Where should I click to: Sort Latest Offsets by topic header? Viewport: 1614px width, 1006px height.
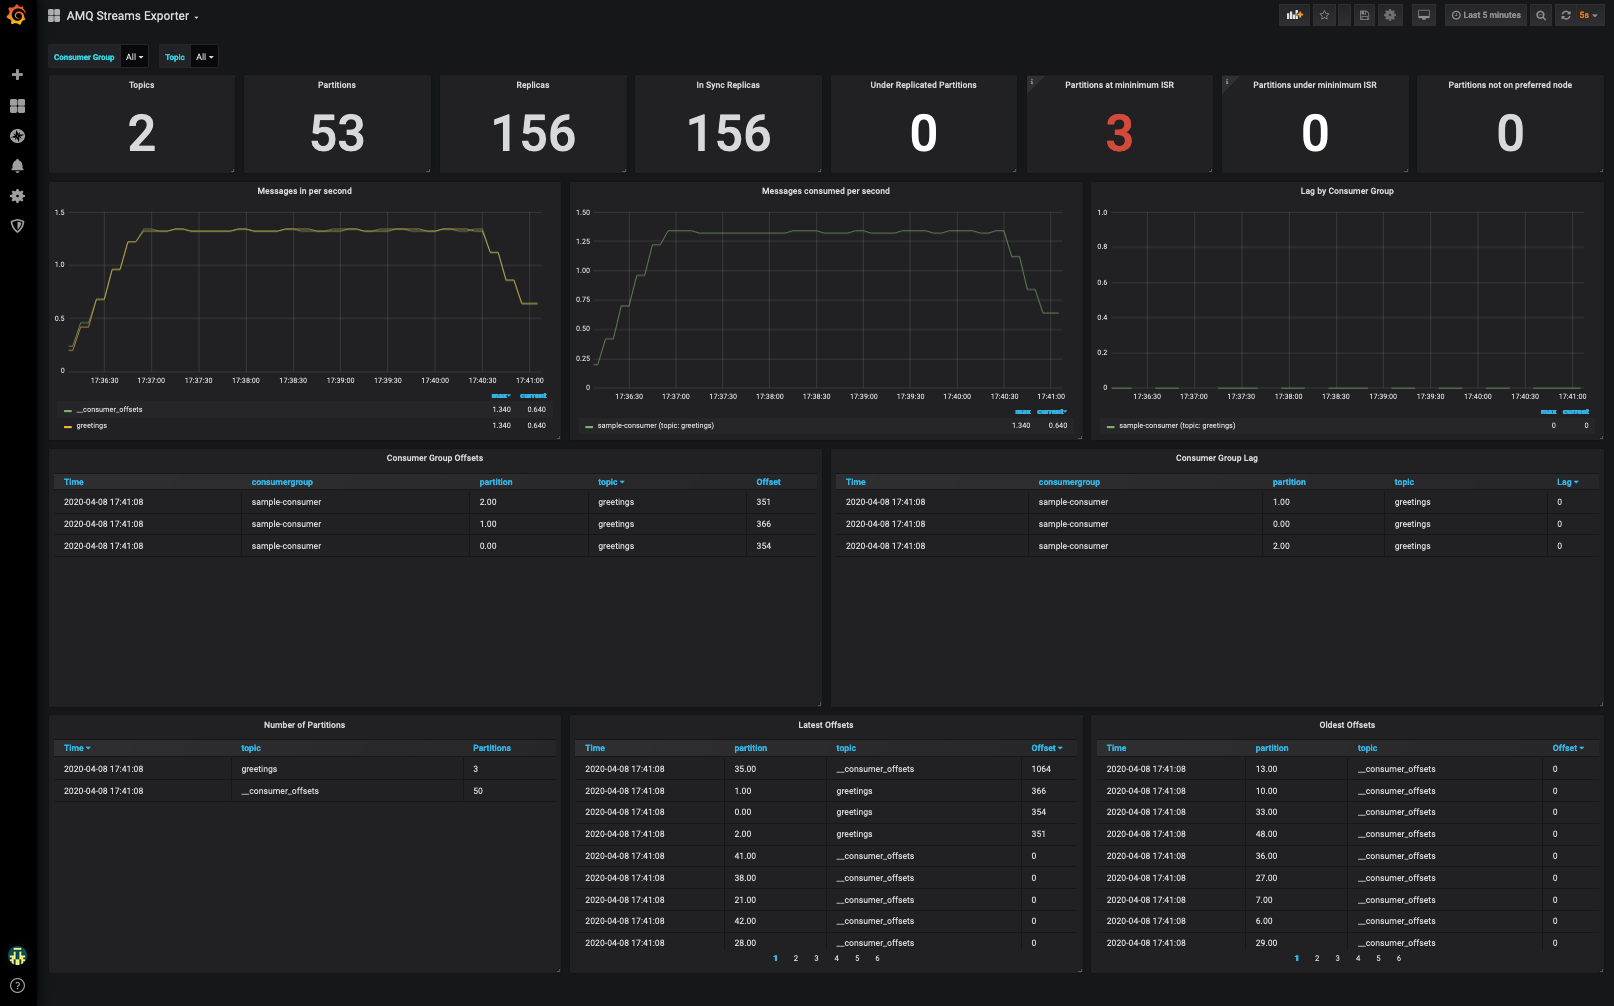[846, 748]
